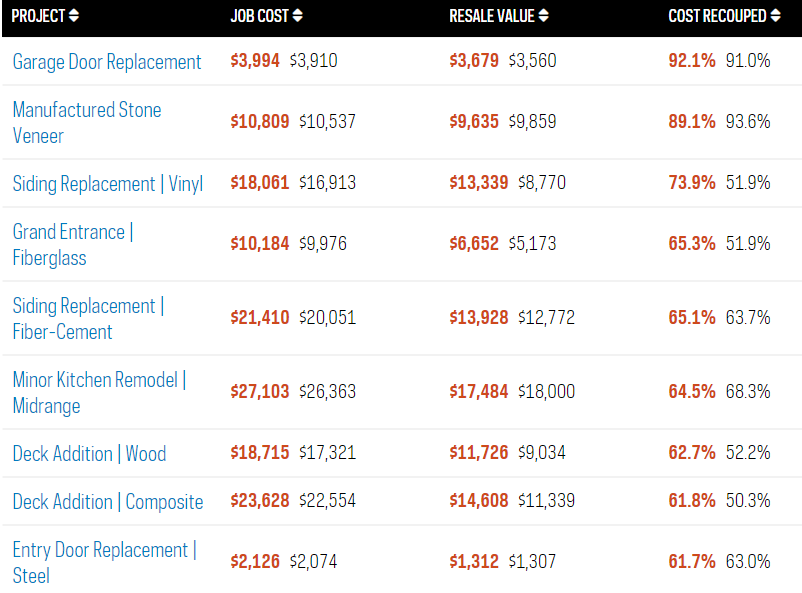Image resolution: width=802 pixels, height=593 pixels.
Task: Select the 64.5% cost recouped value
Action: (692, 392)
